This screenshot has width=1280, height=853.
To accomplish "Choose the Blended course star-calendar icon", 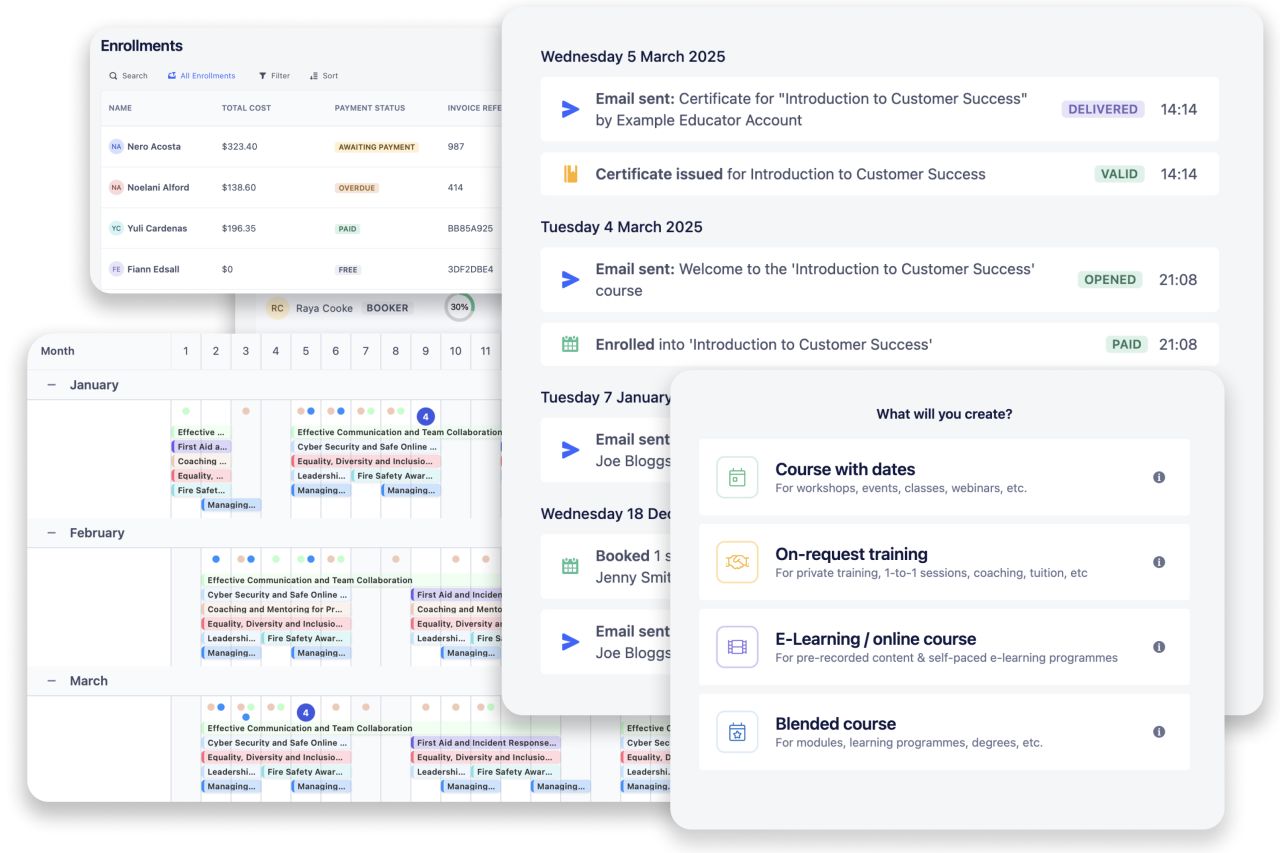I will pos(737,732).
